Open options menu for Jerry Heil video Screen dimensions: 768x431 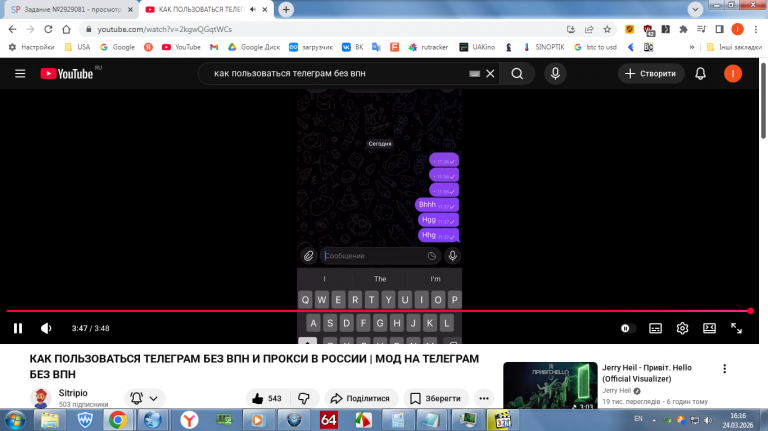[724, 369]
